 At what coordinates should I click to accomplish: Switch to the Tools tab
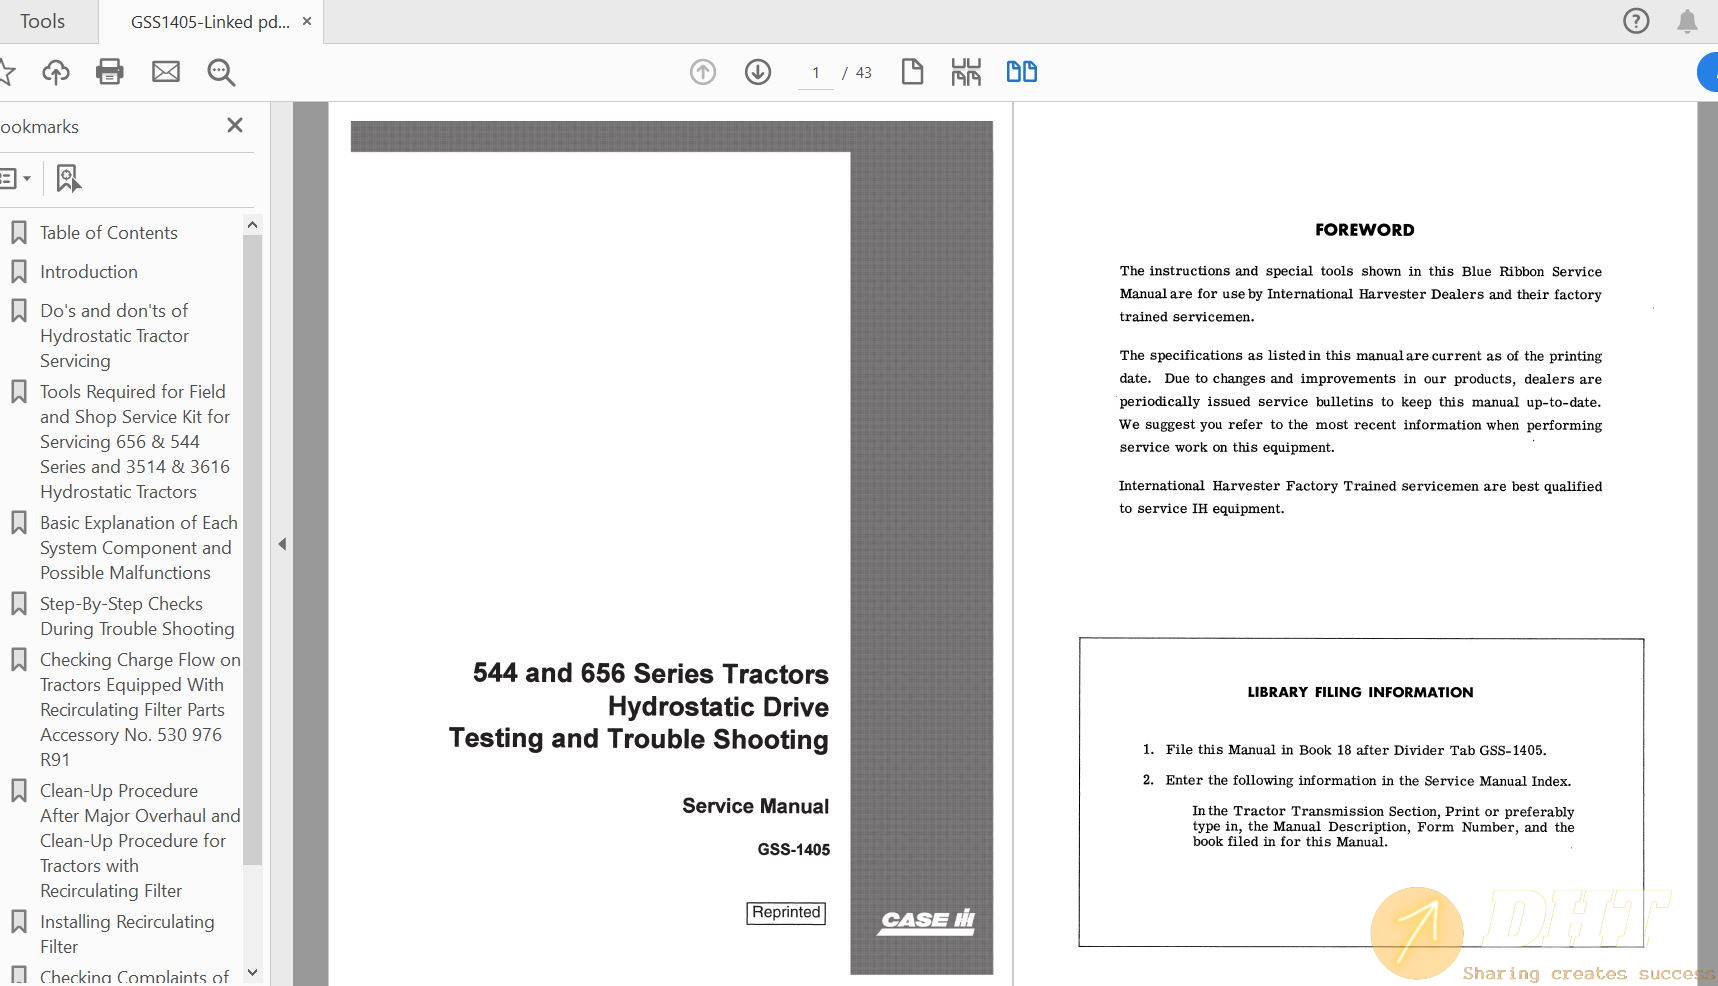pyautogui.click(x=42, y=21)
